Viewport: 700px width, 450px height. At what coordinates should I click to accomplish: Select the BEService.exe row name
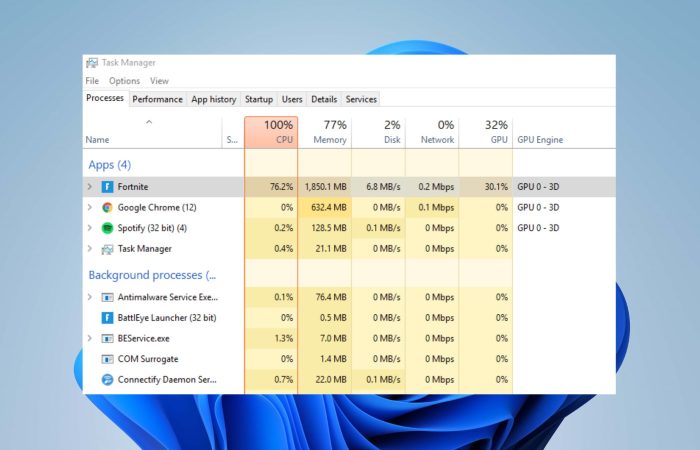[x=144, y=338]
